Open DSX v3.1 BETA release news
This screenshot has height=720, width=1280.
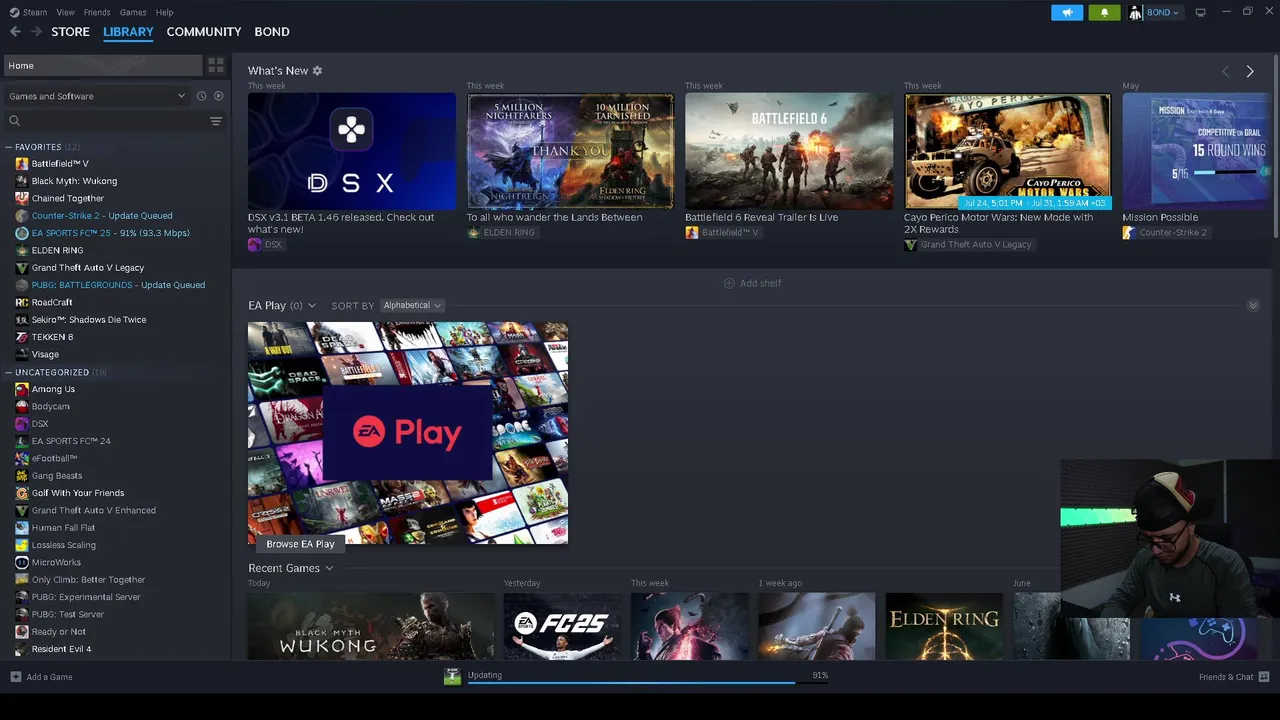tap(341, 223)
